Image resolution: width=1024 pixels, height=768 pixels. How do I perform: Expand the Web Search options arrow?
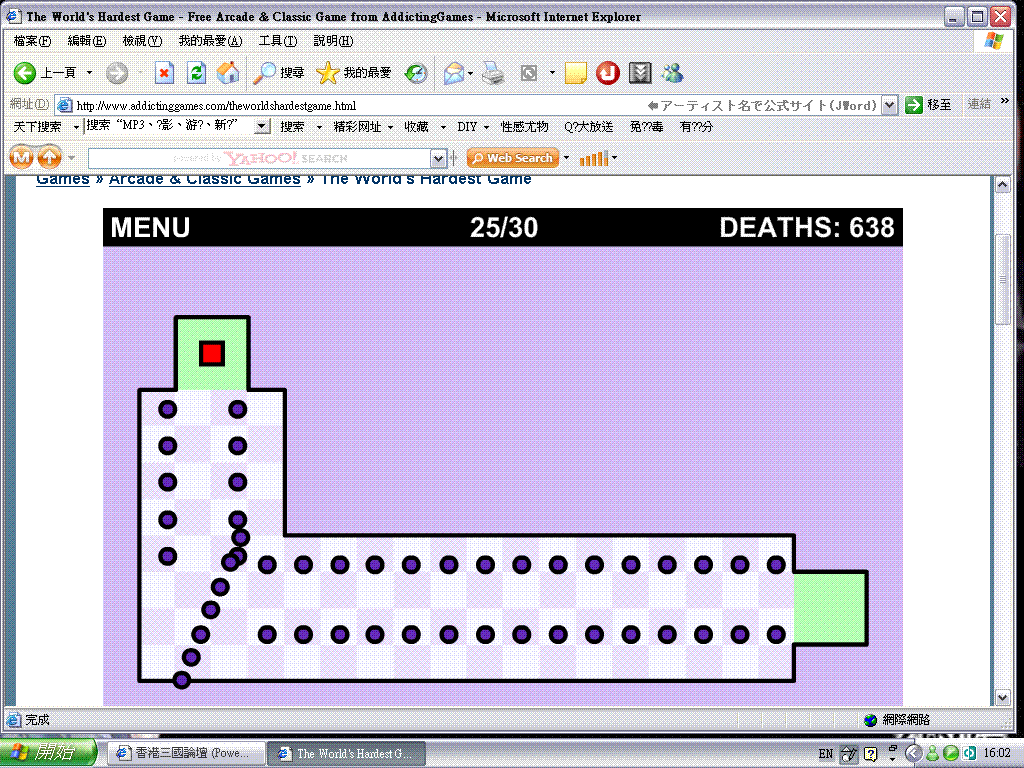pyautogui.click(x=566, y=157)
